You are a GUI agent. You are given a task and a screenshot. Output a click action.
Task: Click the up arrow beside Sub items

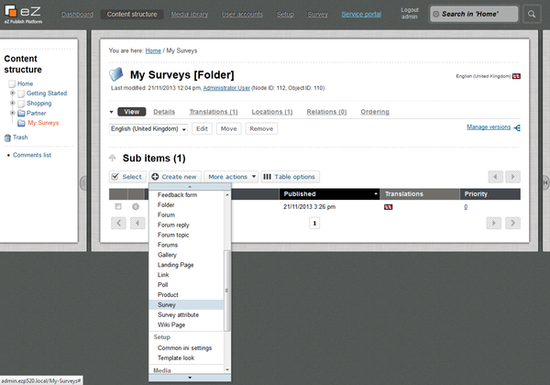112,158
